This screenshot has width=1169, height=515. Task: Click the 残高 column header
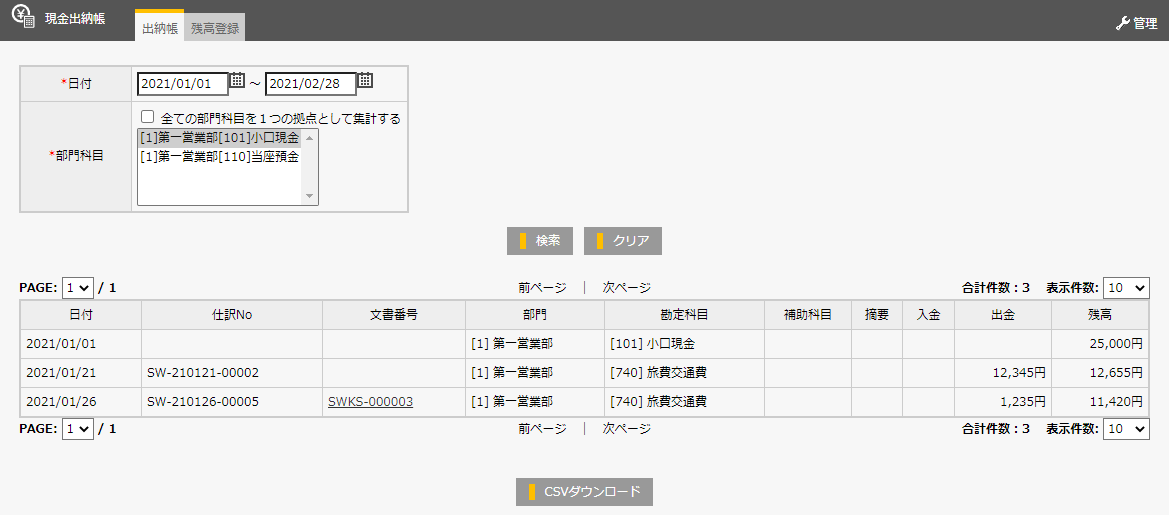[x=1100, y=315]
